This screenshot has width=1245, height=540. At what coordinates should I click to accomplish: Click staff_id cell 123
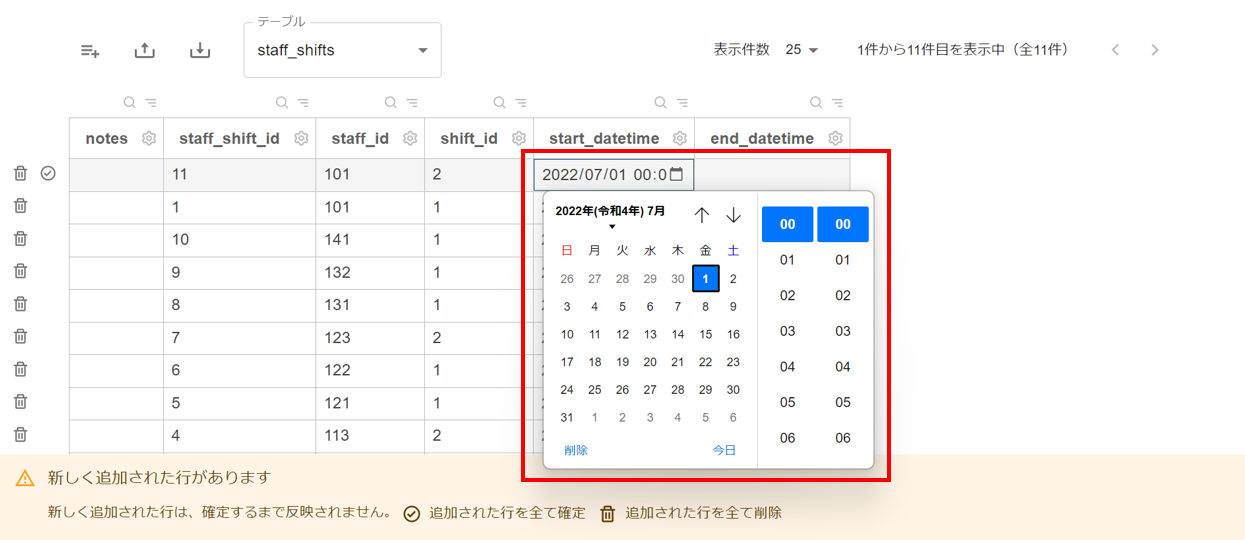point(370,338)
